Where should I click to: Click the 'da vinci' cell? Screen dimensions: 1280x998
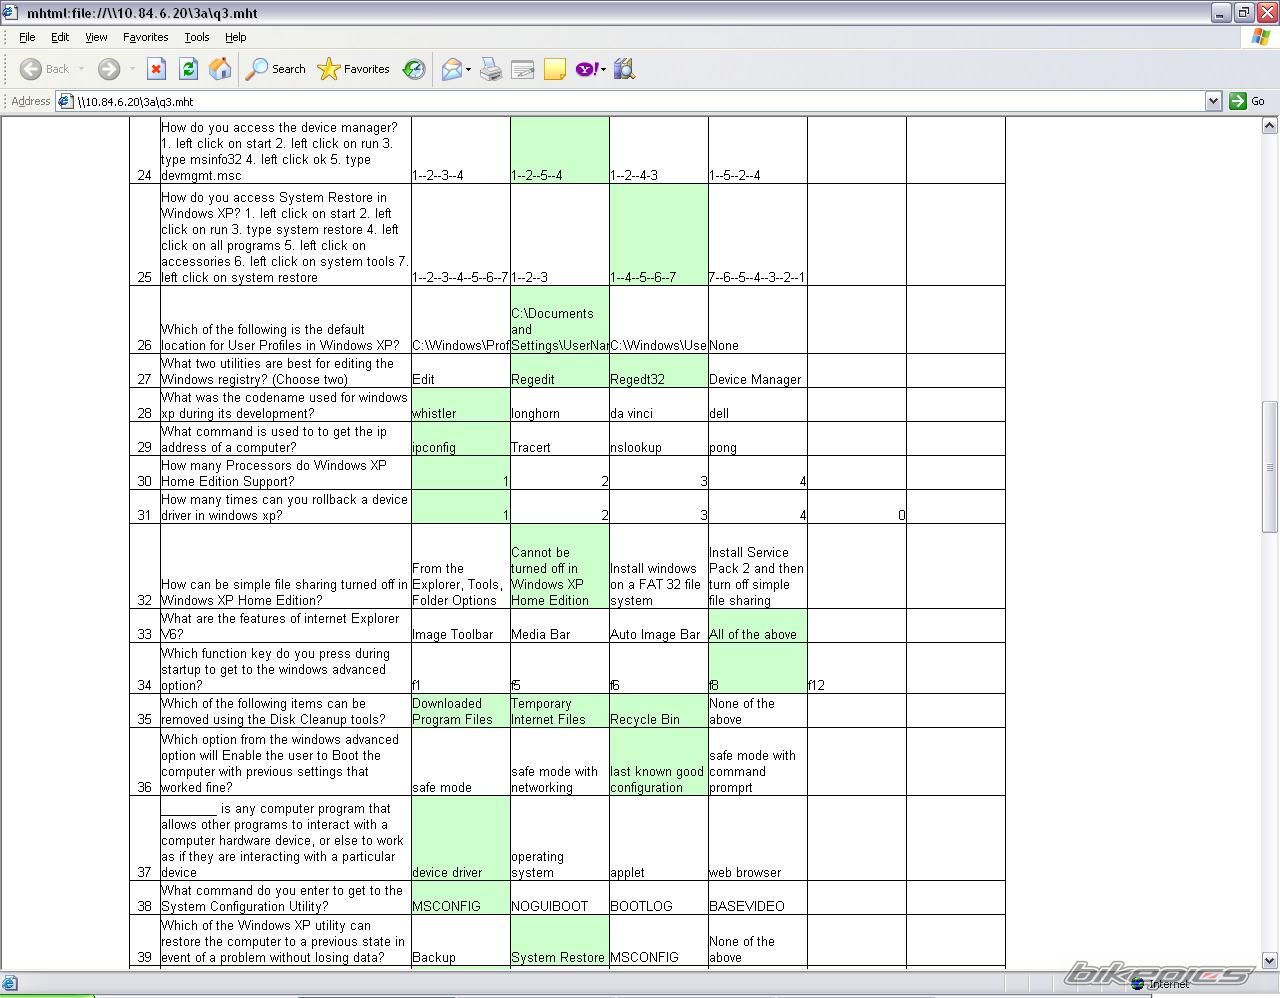pyautogui.click(x=658, y=405)
